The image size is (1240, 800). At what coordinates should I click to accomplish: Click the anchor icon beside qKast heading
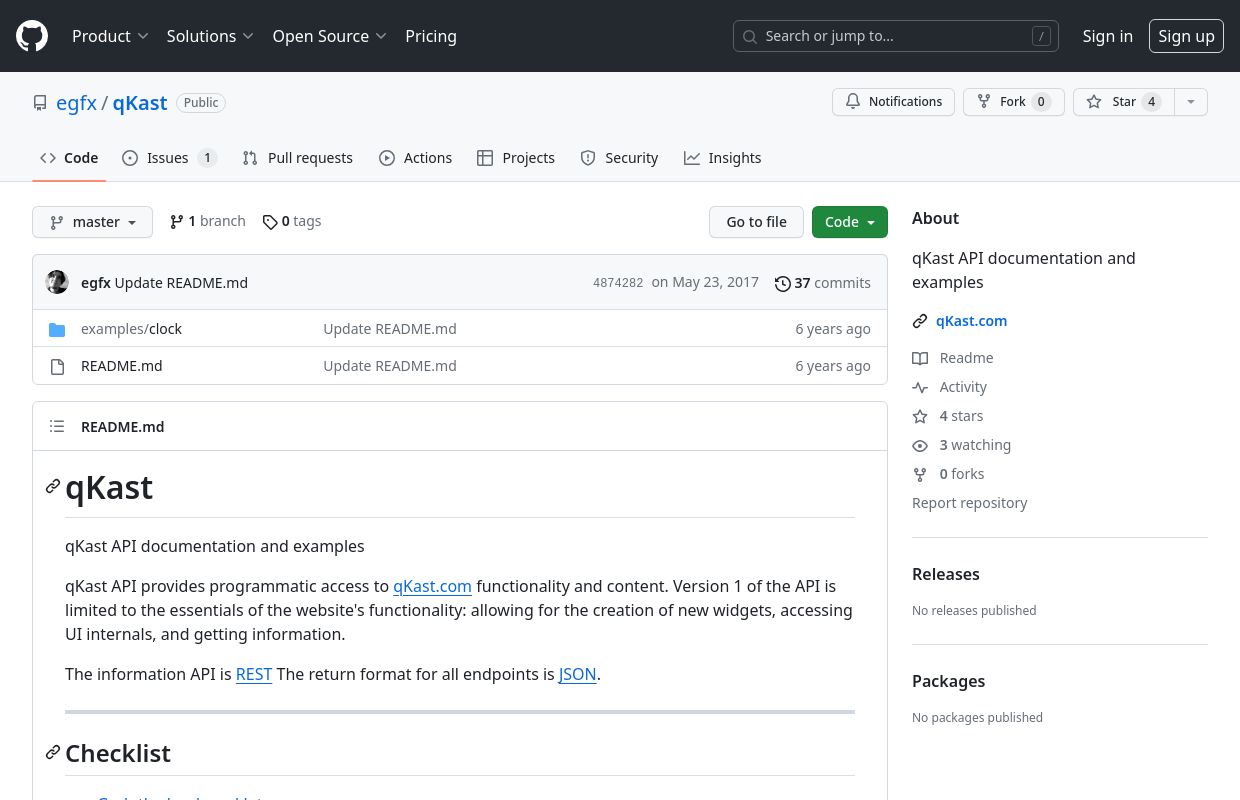tap(53, 487)
